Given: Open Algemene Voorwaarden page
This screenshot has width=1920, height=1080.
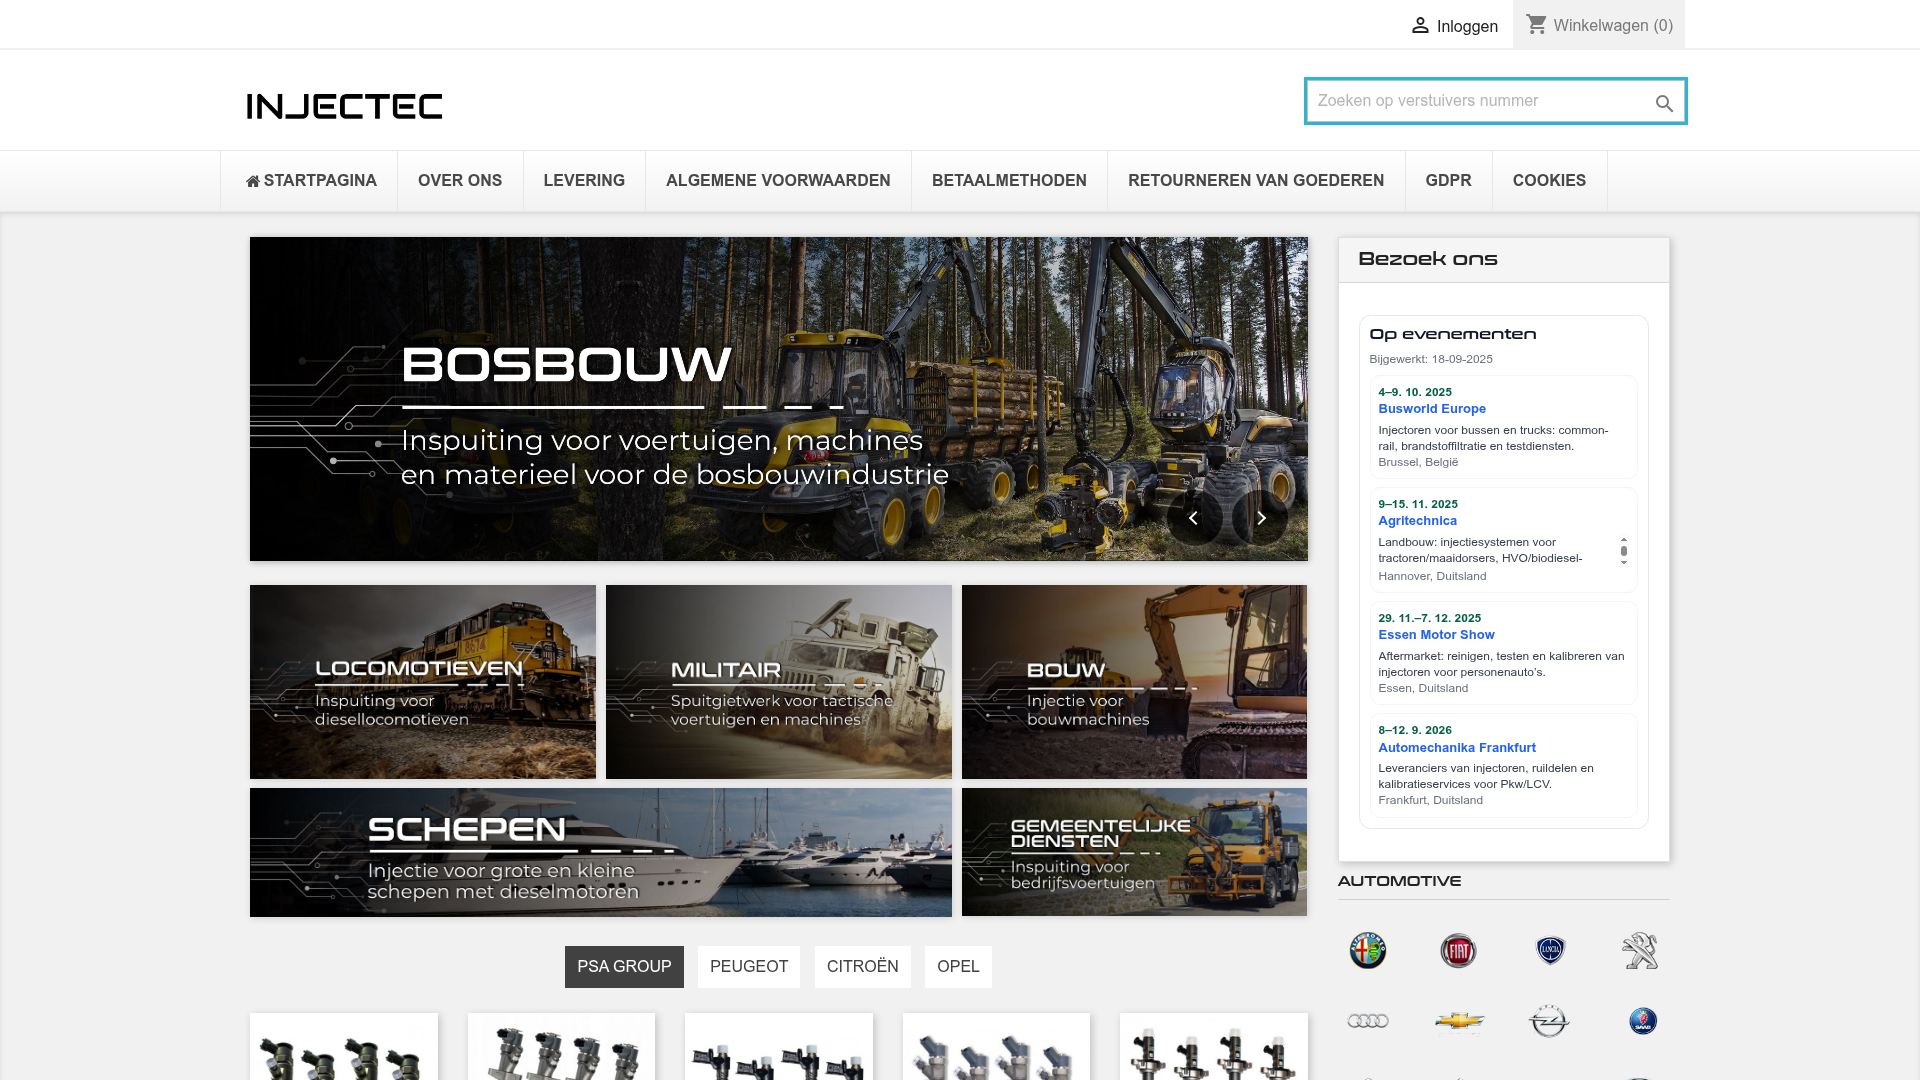Looking at the screenshot, I should click(x=778, y=181).
